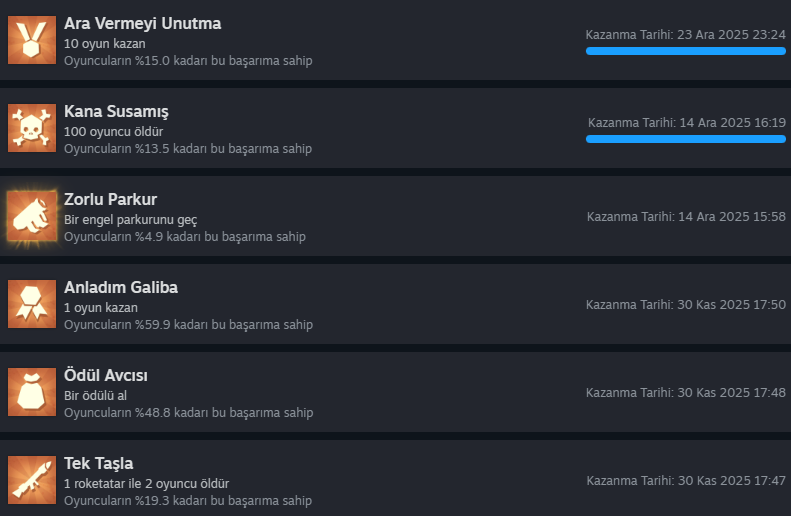
Task: Select the Ara Vermeyi Unutma title text
Action: [142, 24]
